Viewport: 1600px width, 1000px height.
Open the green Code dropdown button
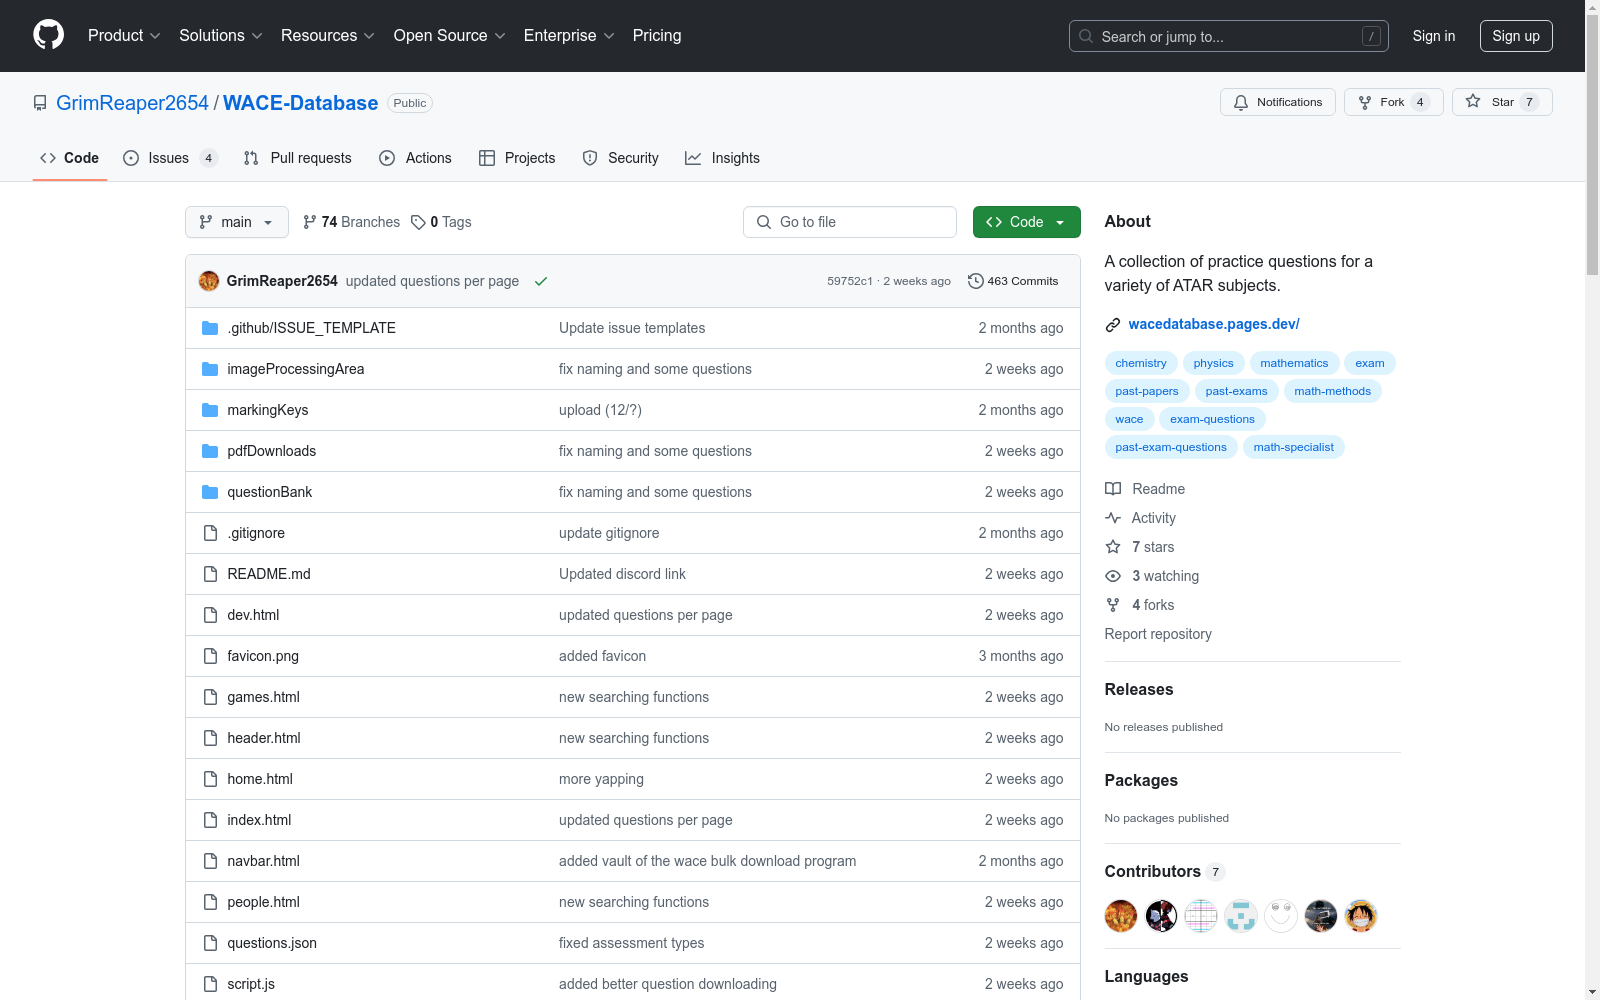click(x=1026, y=222)
